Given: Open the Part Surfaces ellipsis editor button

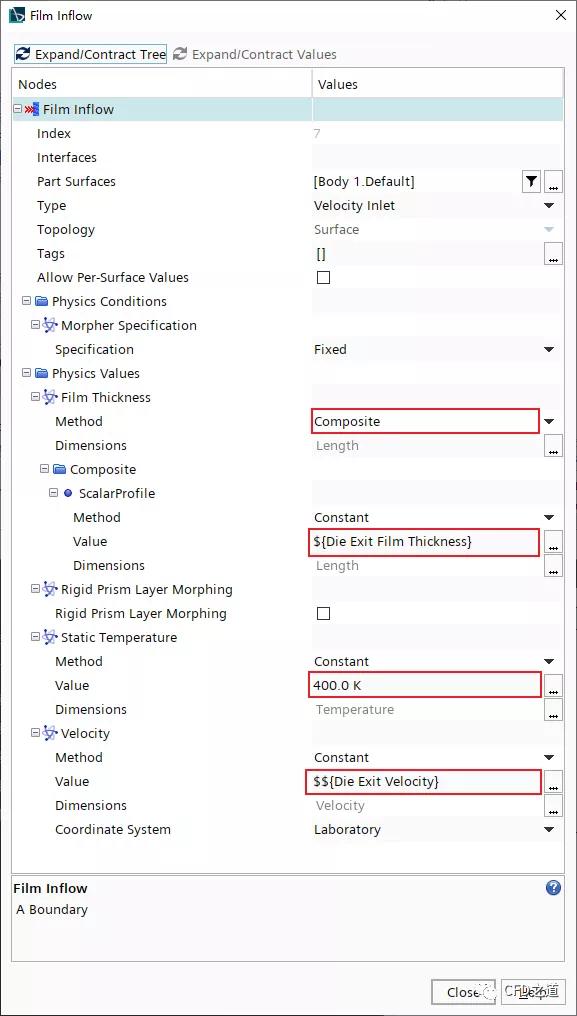Looking at the screenshot, I should (x=553, y=182).
